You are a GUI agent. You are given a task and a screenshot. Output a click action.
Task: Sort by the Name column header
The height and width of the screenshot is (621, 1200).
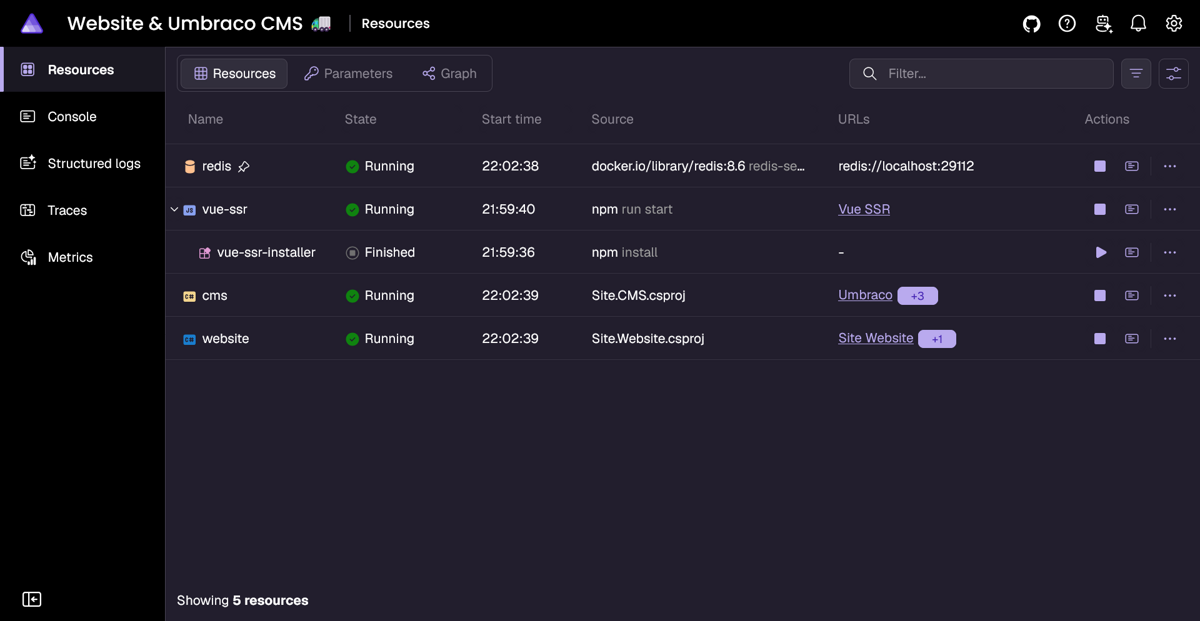coord(205,119)
